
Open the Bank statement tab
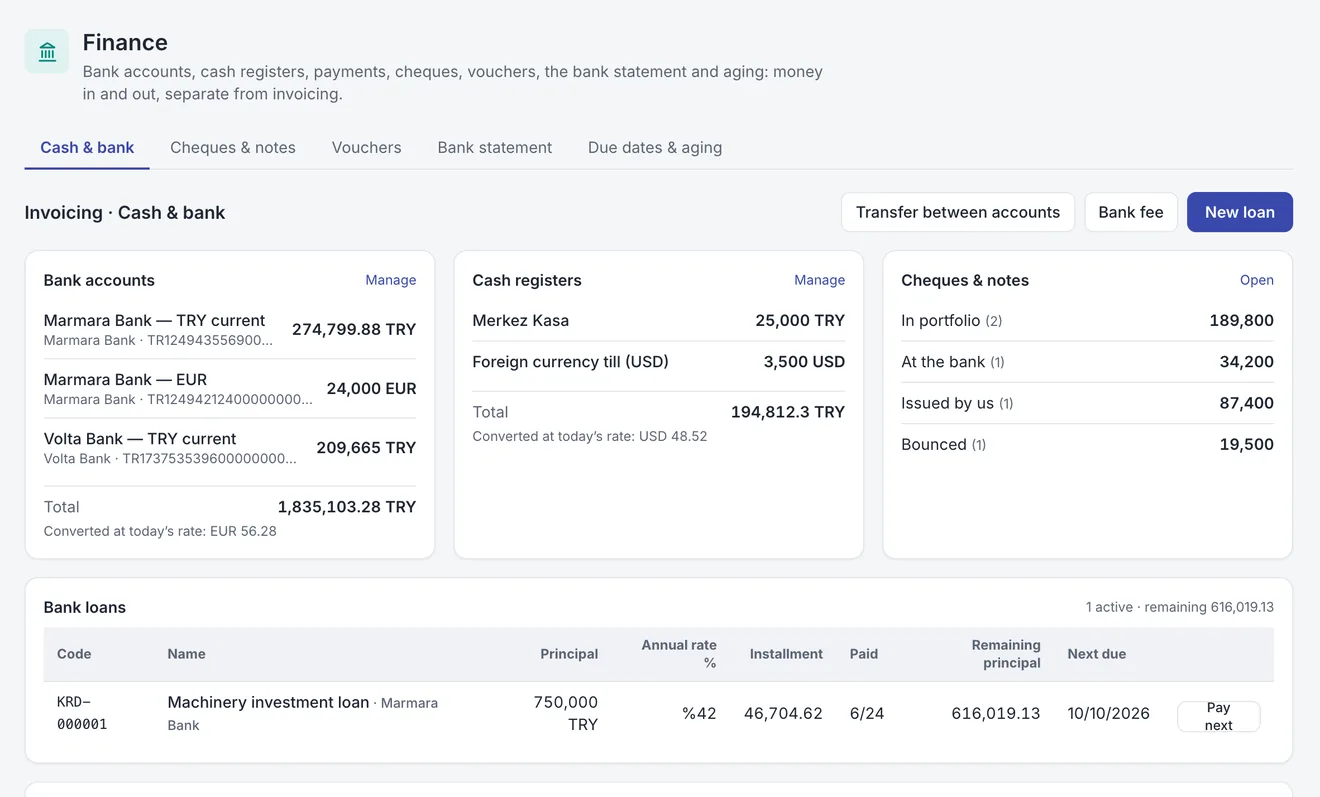(495, 148)
